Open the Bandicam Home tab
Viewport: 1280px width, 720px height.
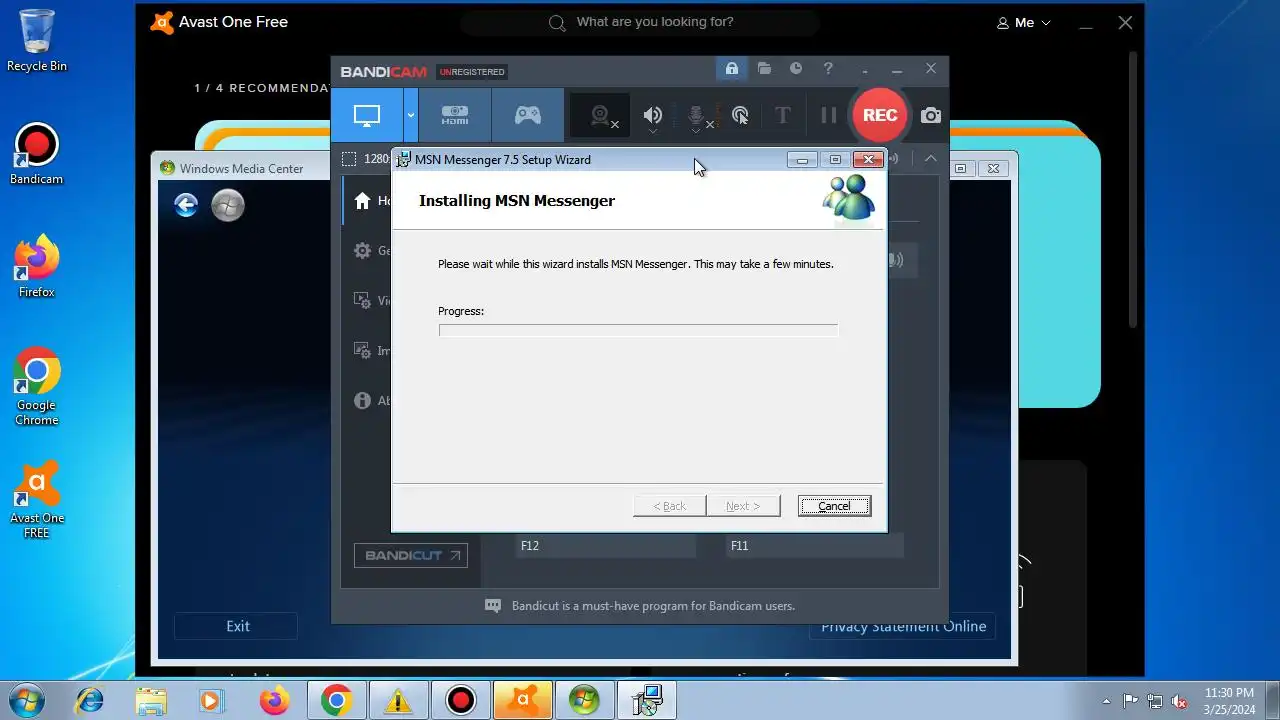366,201
